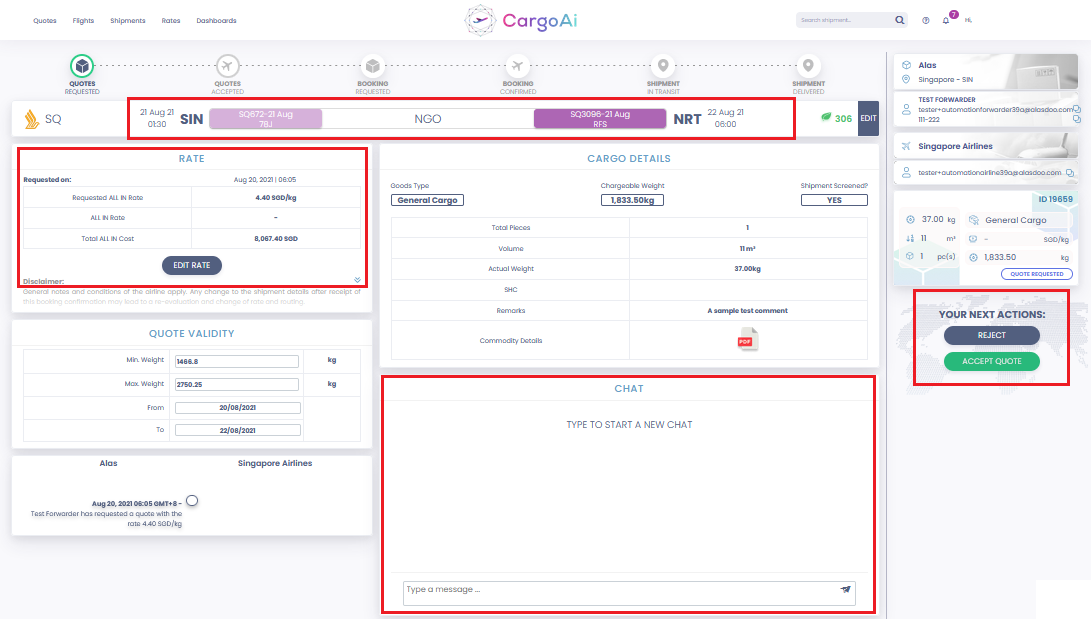Select the SQ3096 RFS segment

tap(600, 119)
